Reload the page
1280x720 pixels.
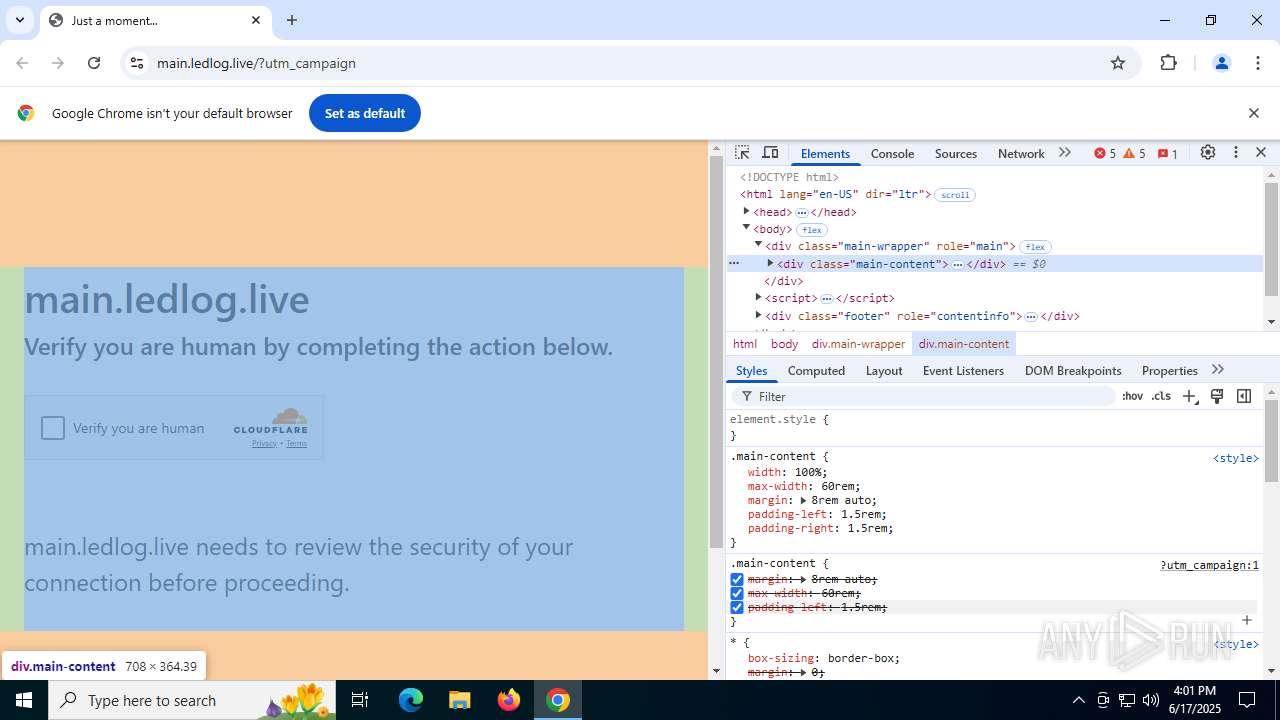coord(94,63)
